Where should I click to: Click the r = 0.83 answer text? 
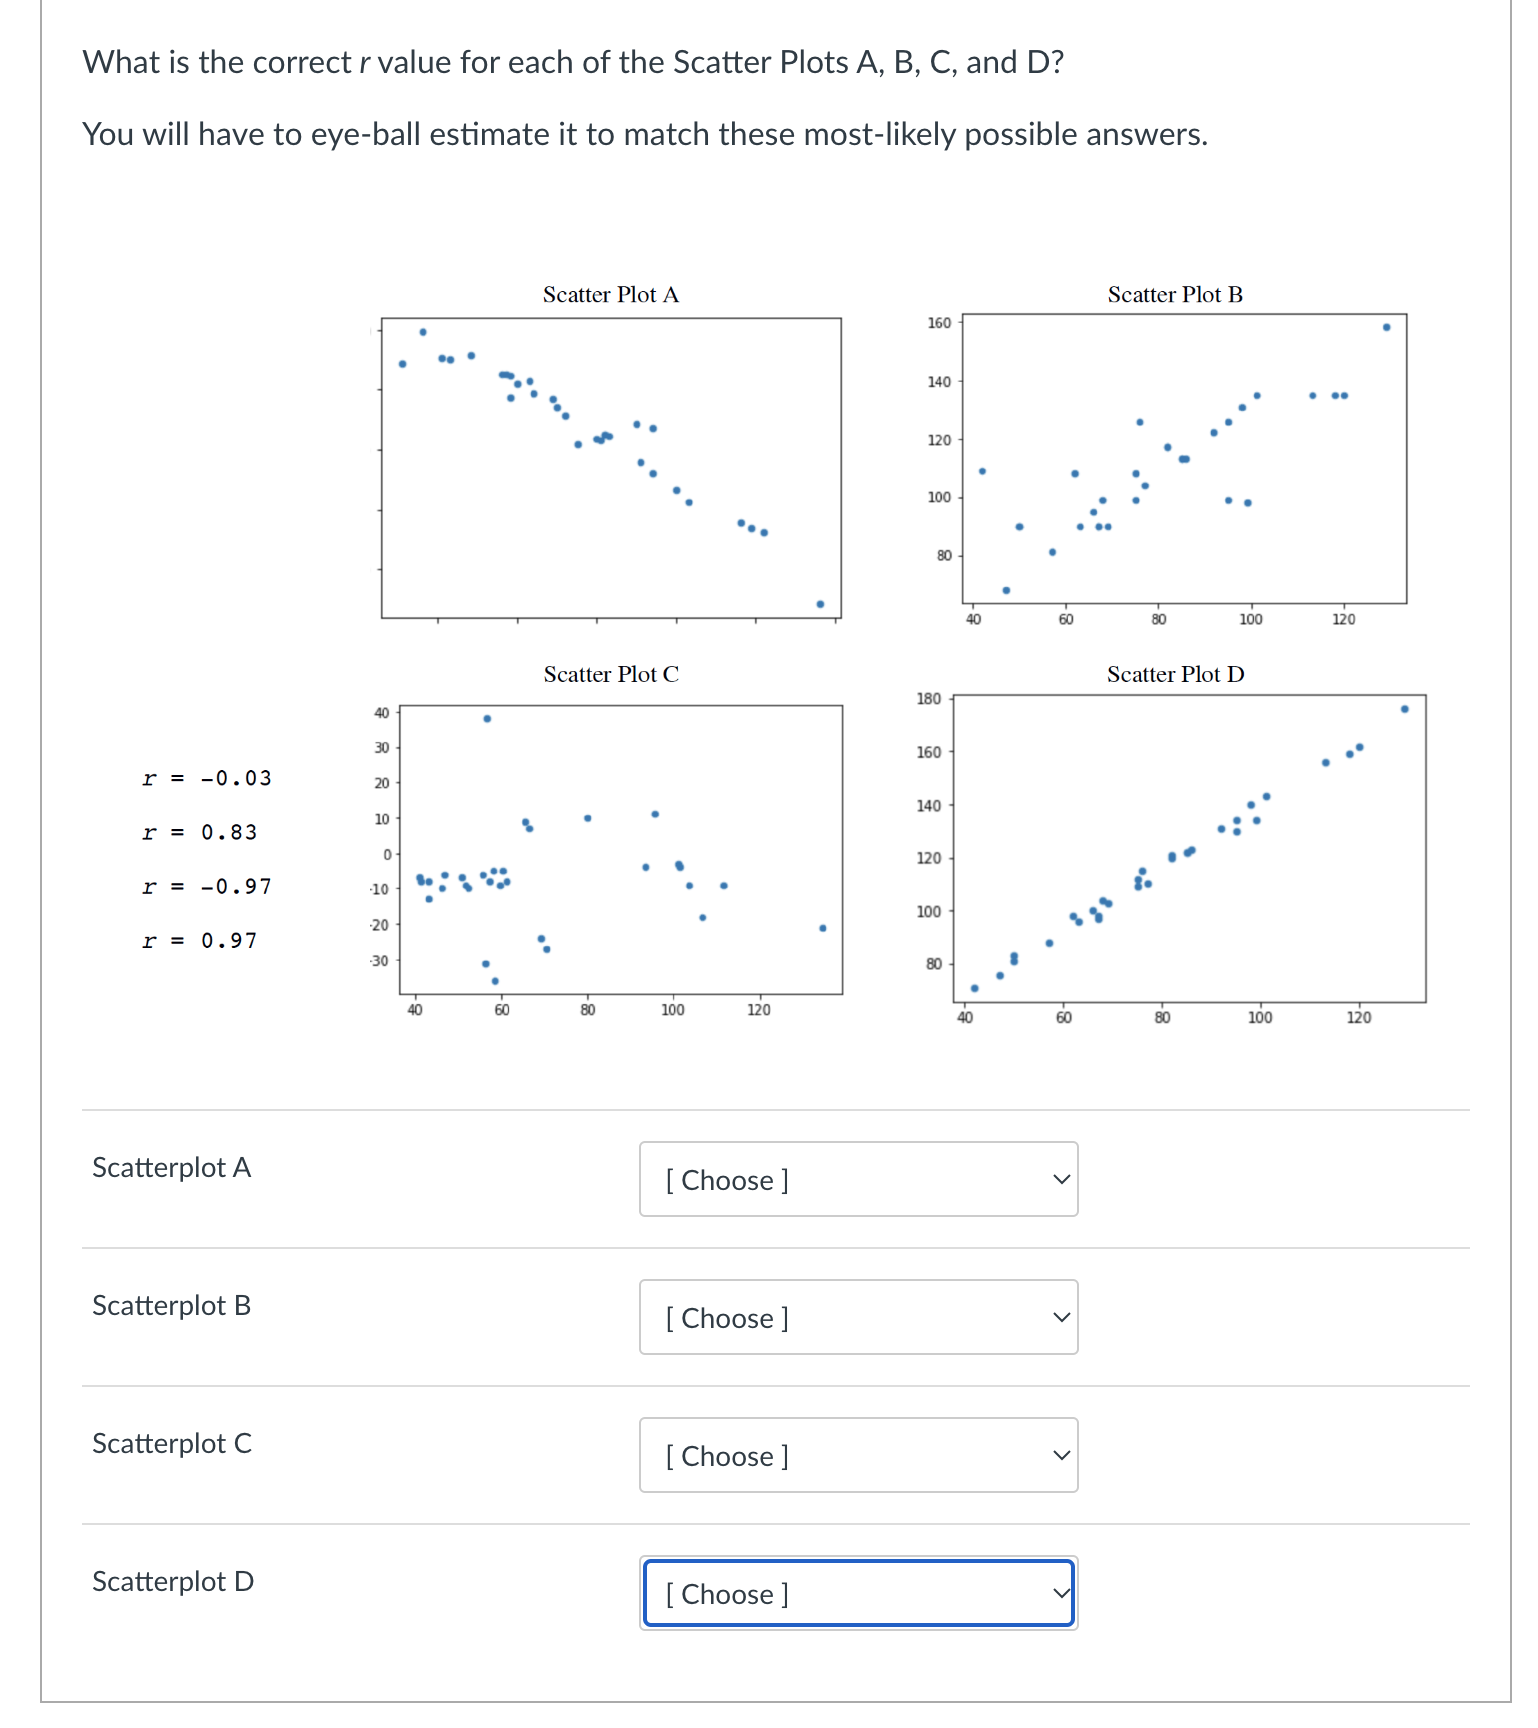point(199,832)
